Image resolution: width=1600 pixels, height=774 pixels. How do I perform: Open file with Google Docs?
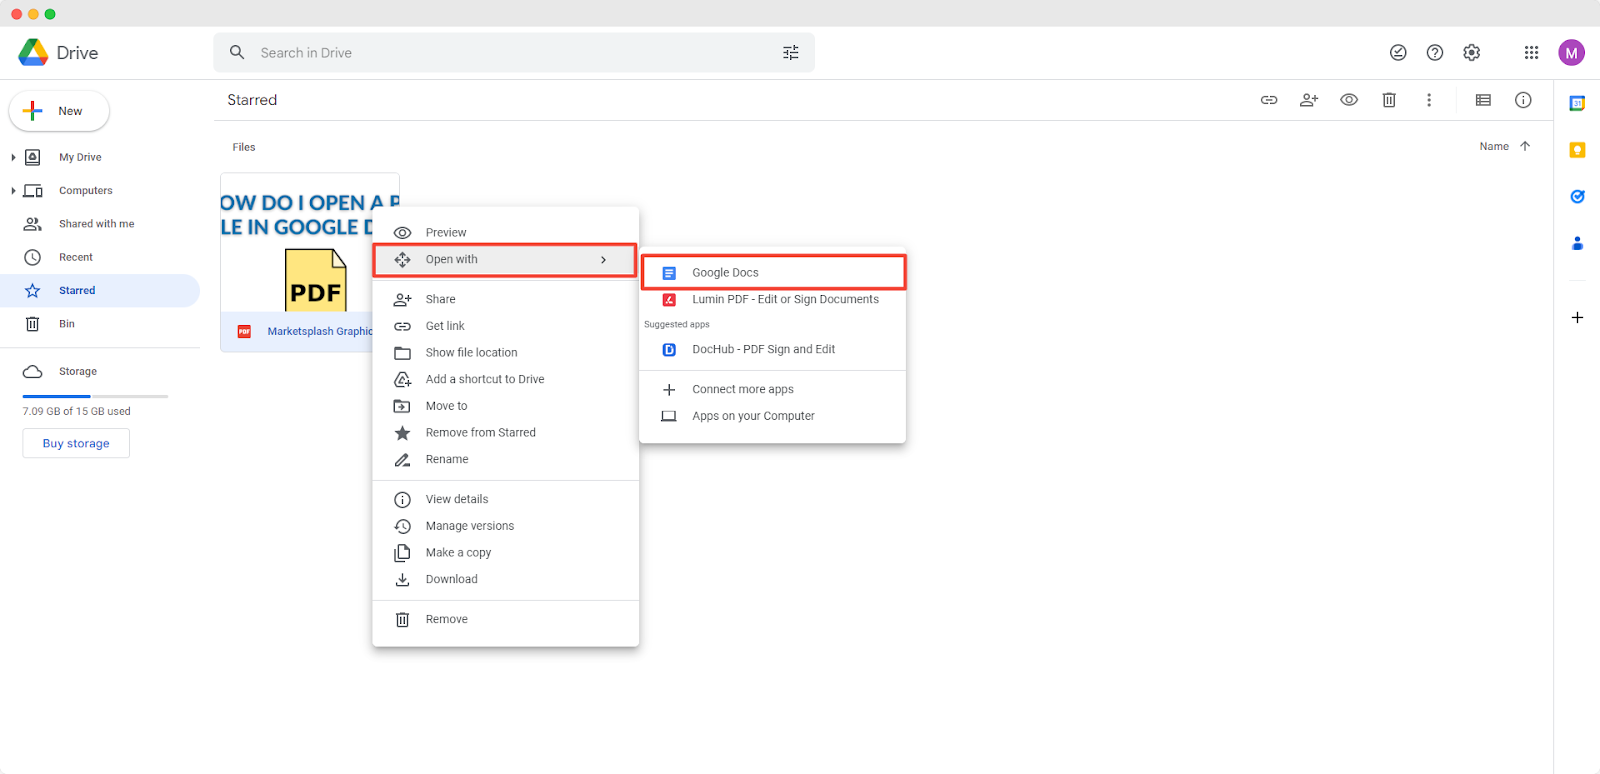point(773,273)
